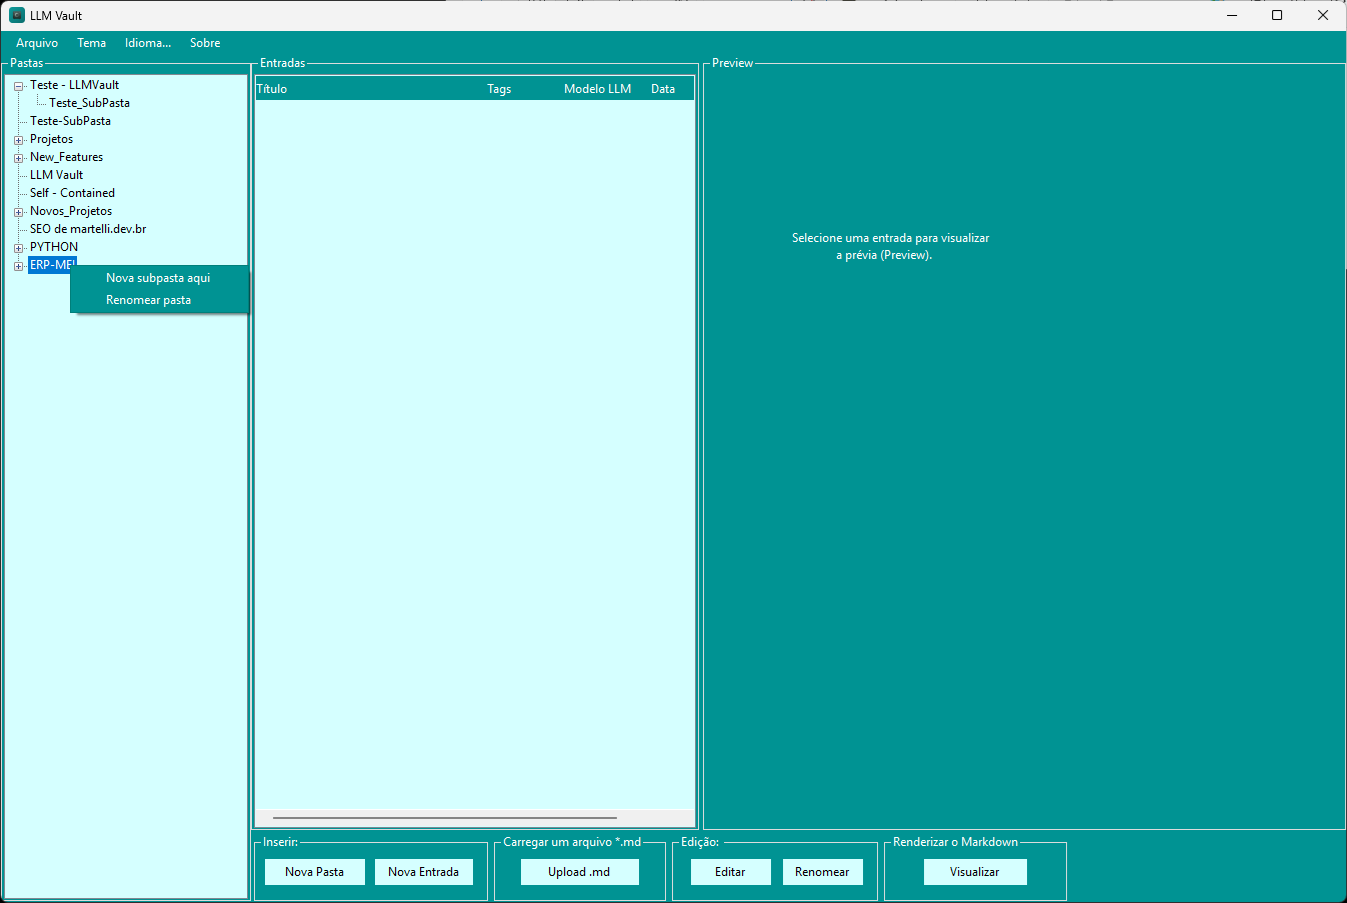1347x903 pixels.
Task: Select the Novos_Projetos folder label
Action: pyautogui.click(x=71, y=211)
